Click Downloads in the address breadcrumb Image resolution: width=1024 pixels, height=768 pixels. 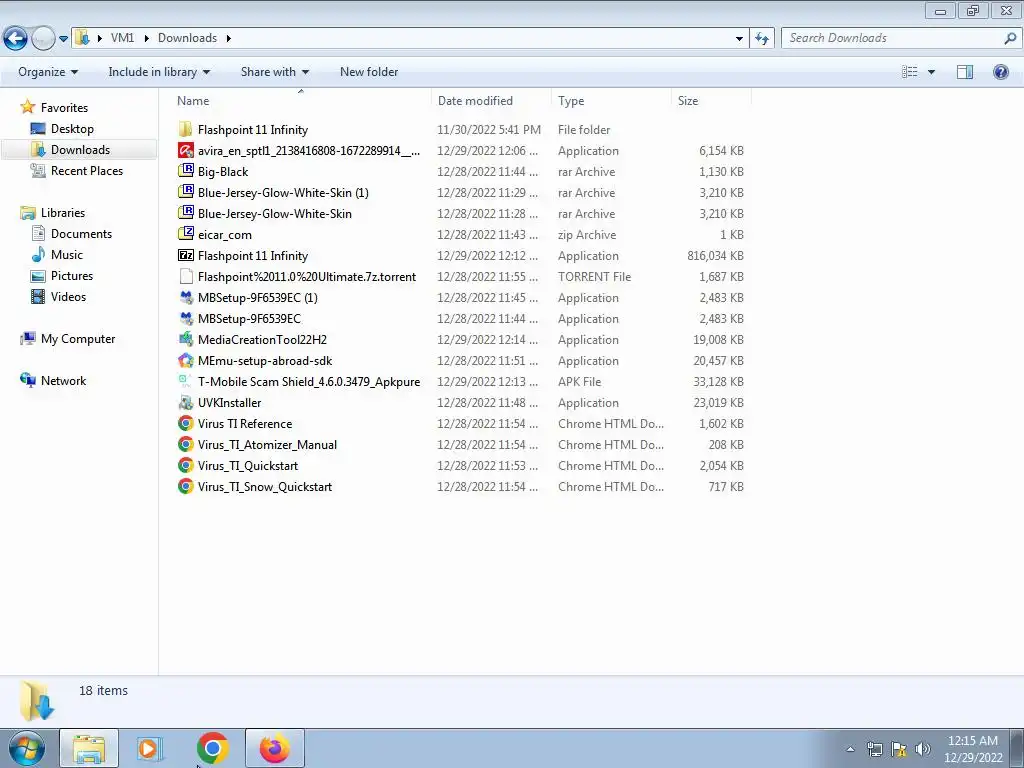tap(187, 38)
